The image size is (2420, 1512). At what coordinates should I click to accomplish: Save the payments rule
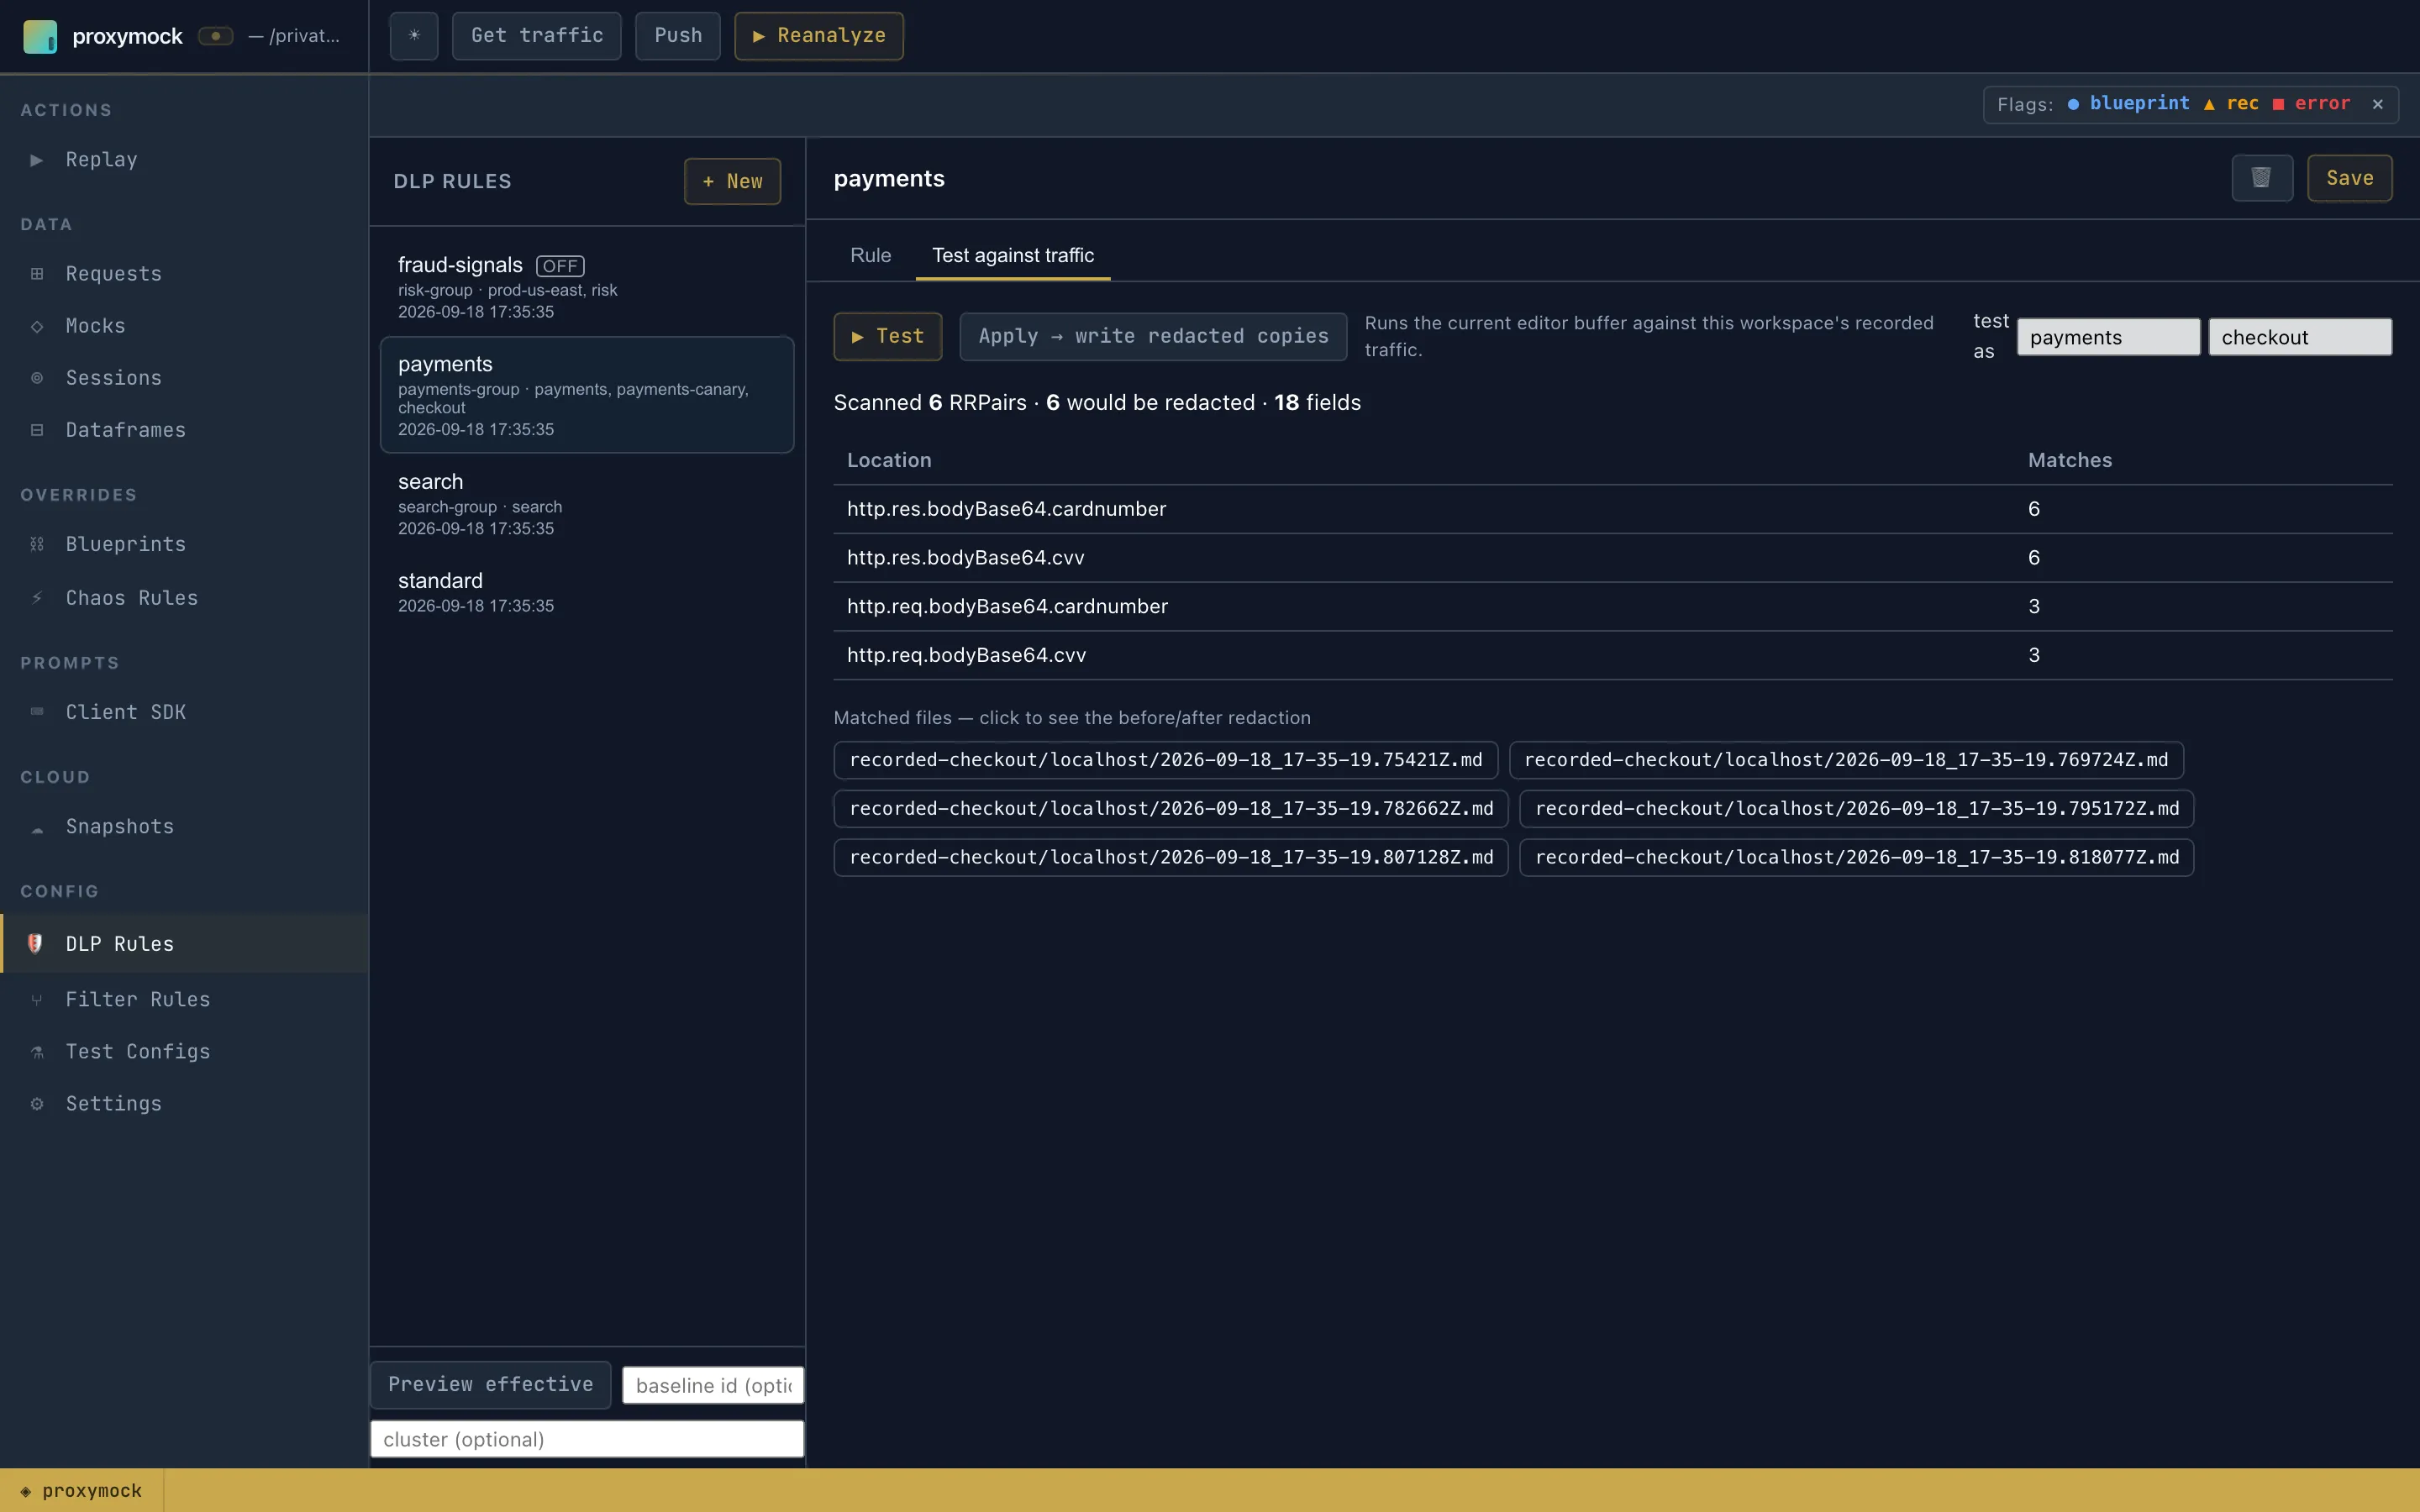coord(2349,178)
